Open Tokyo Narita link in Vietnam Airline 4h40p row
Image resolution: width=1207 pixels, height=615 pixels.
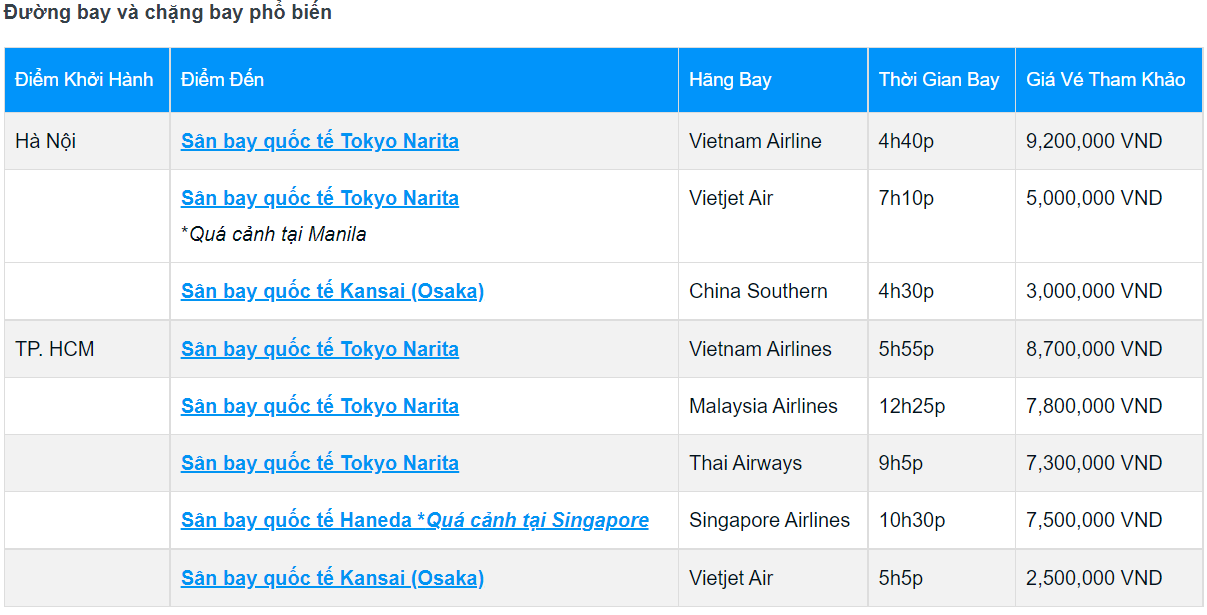(319, 141)
